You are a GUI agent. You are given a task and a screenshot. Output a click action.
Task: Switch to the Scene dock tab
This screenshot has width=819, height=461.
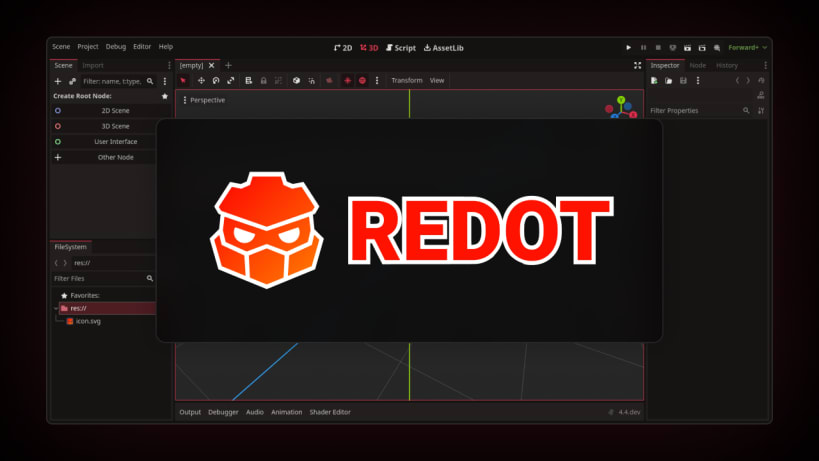pos(63,65)
